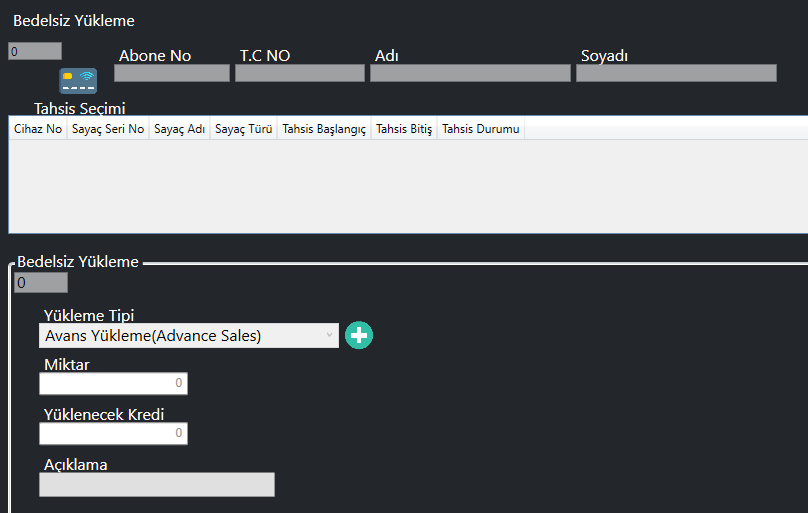The height and width of the screenshot is (513, 808).
Task: Sort by Cihaz No column header
Action: coord(38,129)
